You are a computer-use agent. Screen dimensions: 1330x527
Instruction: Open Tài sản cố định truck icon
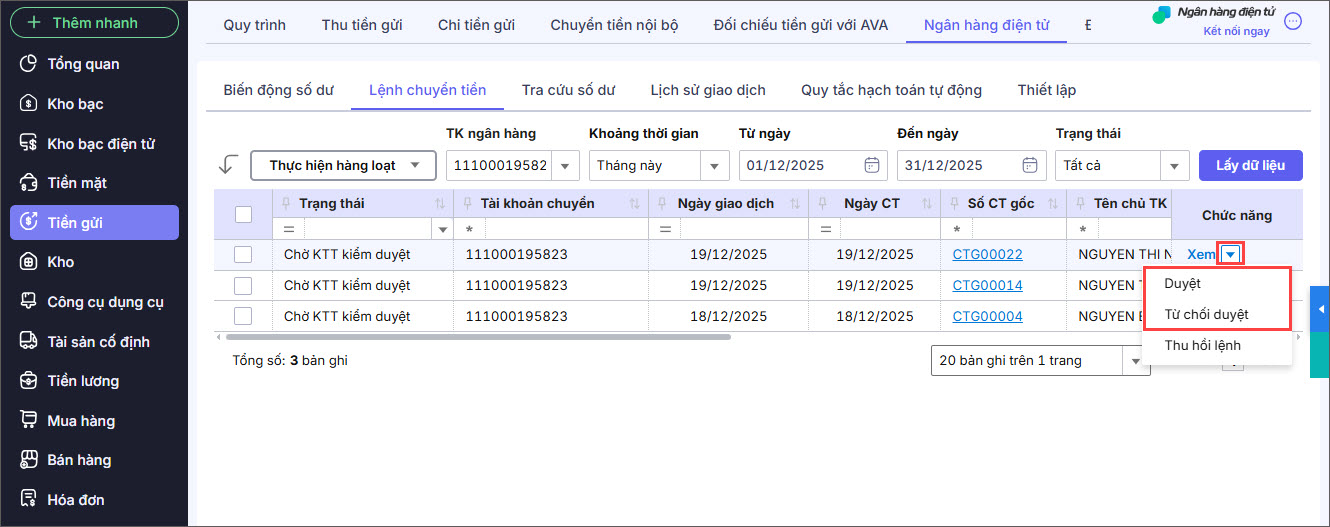click(x=29, y=341)
